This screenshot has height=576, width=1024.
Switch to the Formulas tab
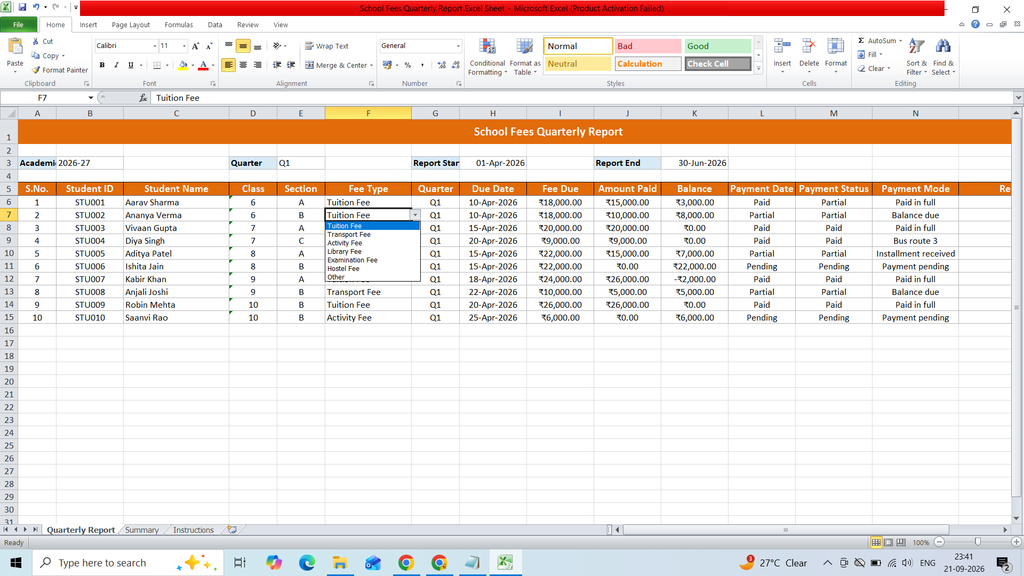click(178, 25)
